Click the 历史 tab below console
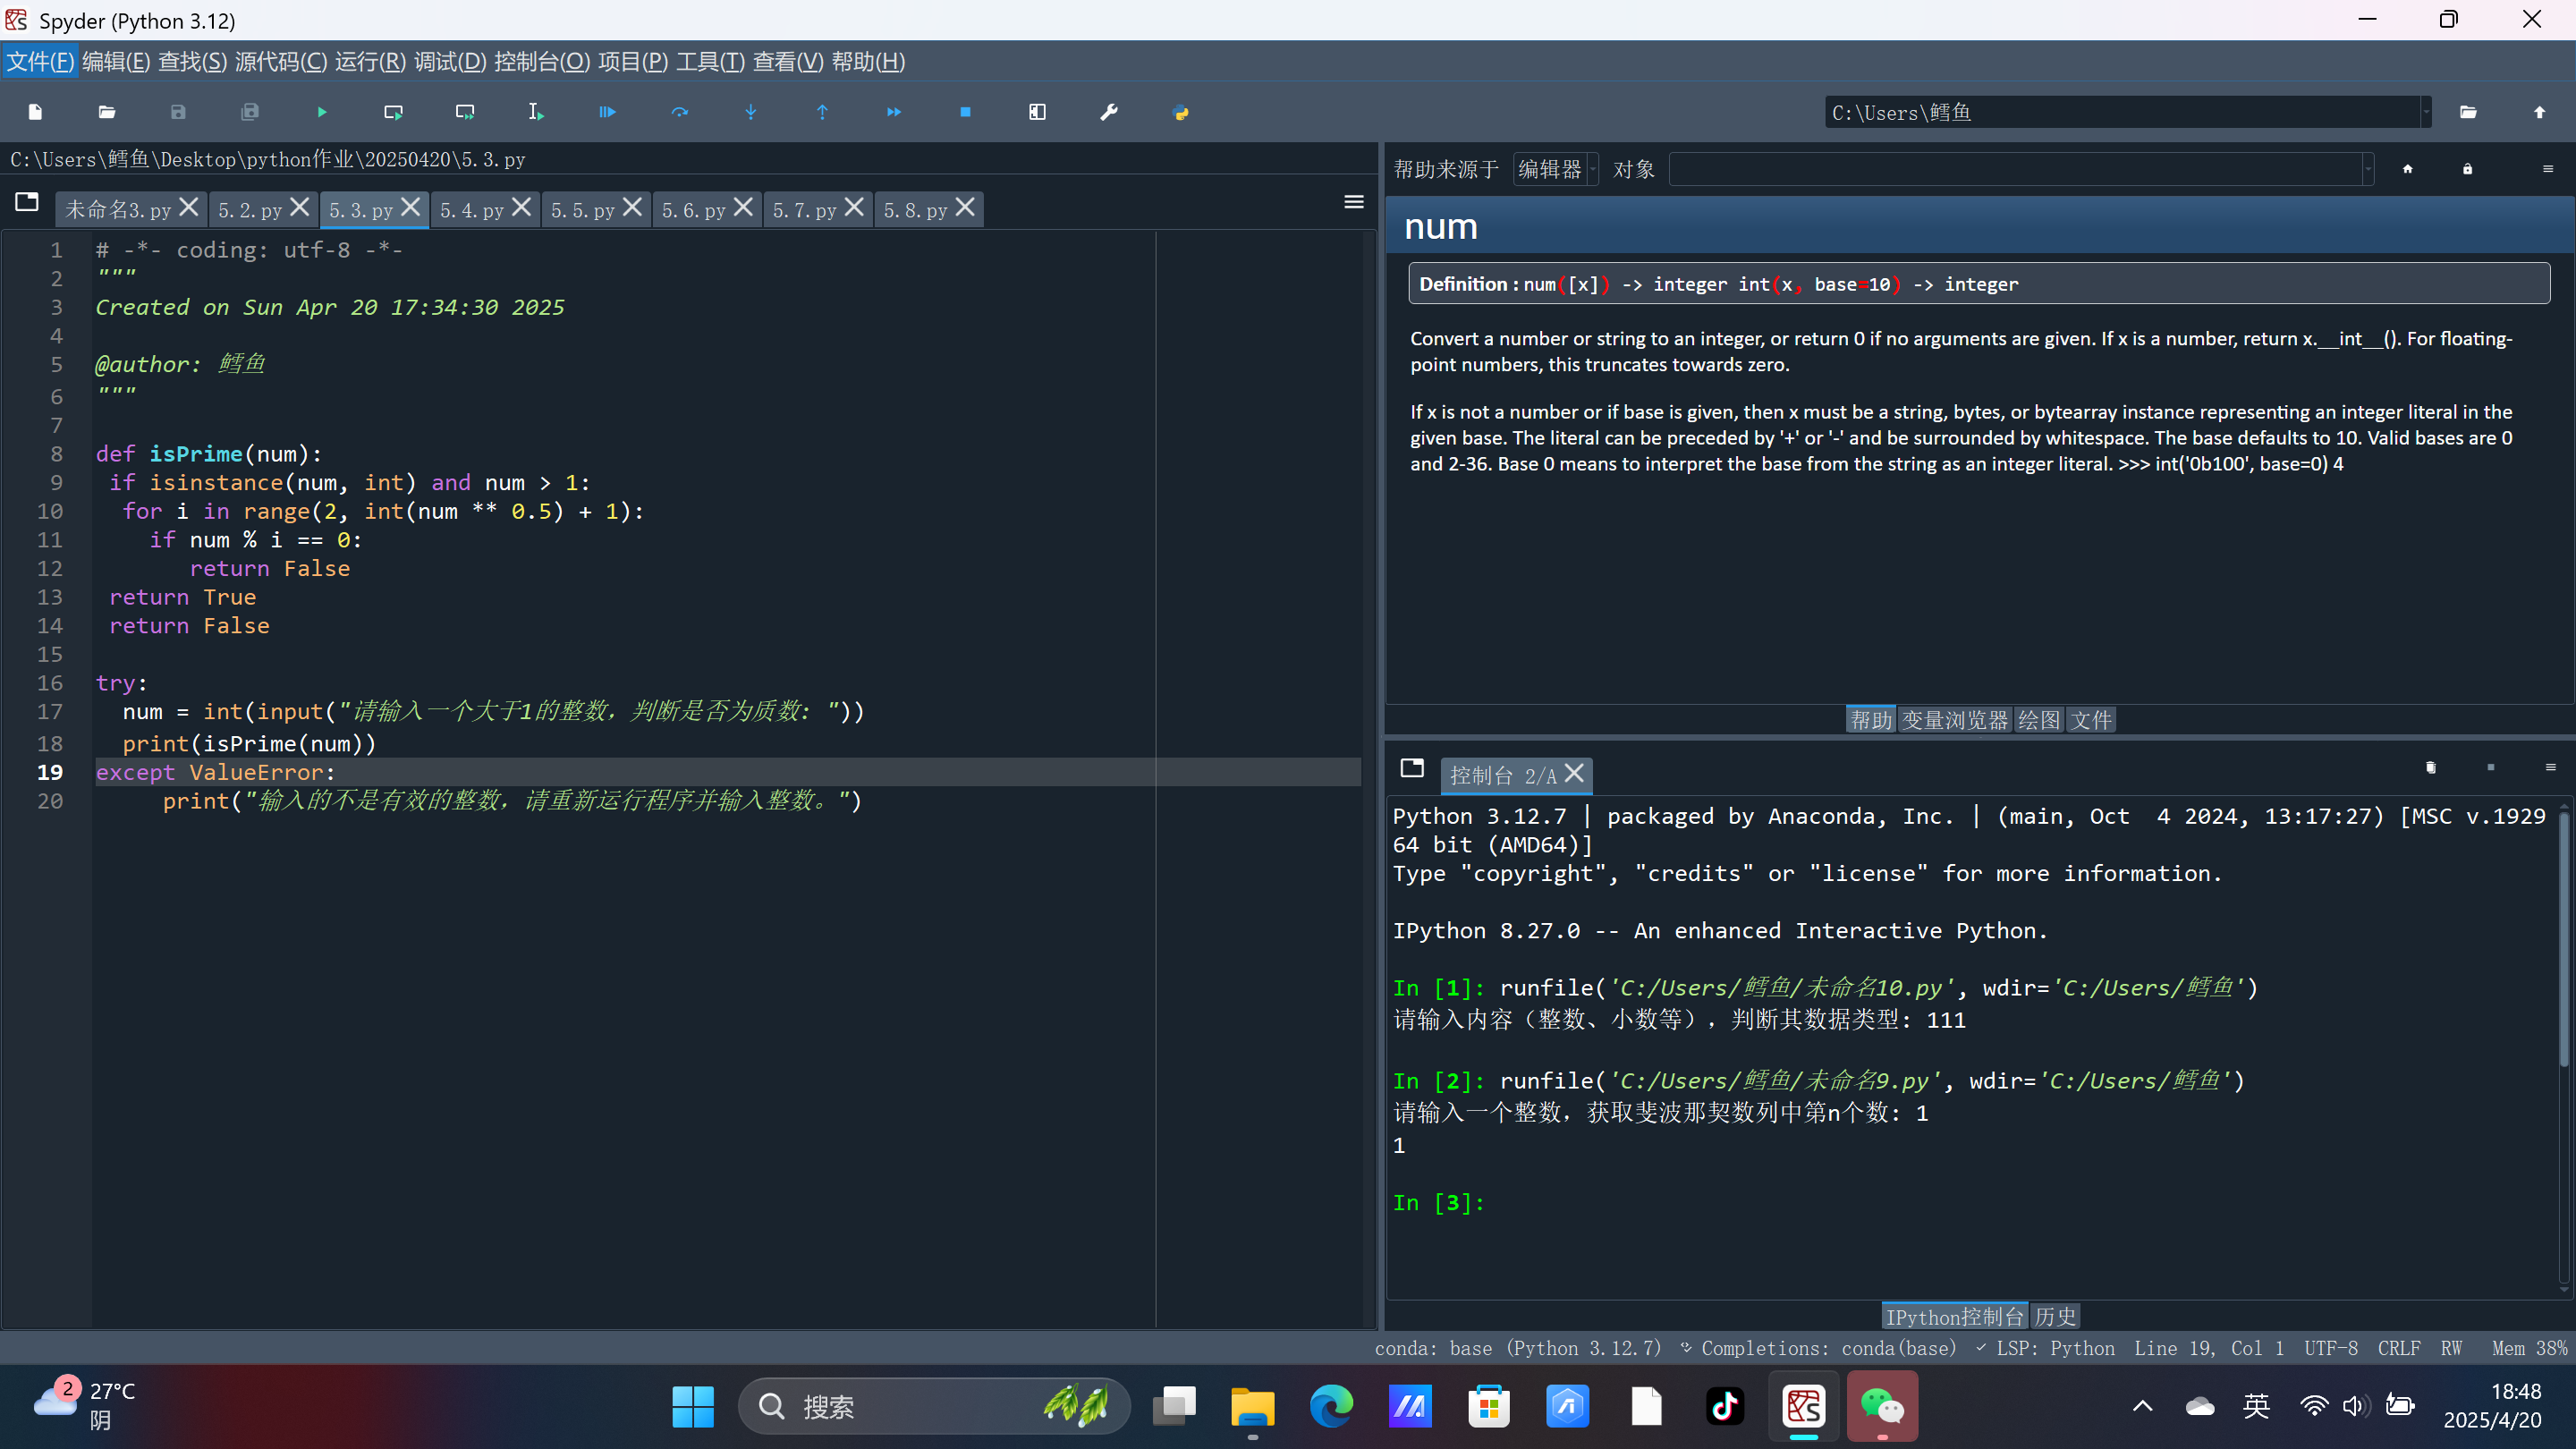 (x=2055, y=1316)
